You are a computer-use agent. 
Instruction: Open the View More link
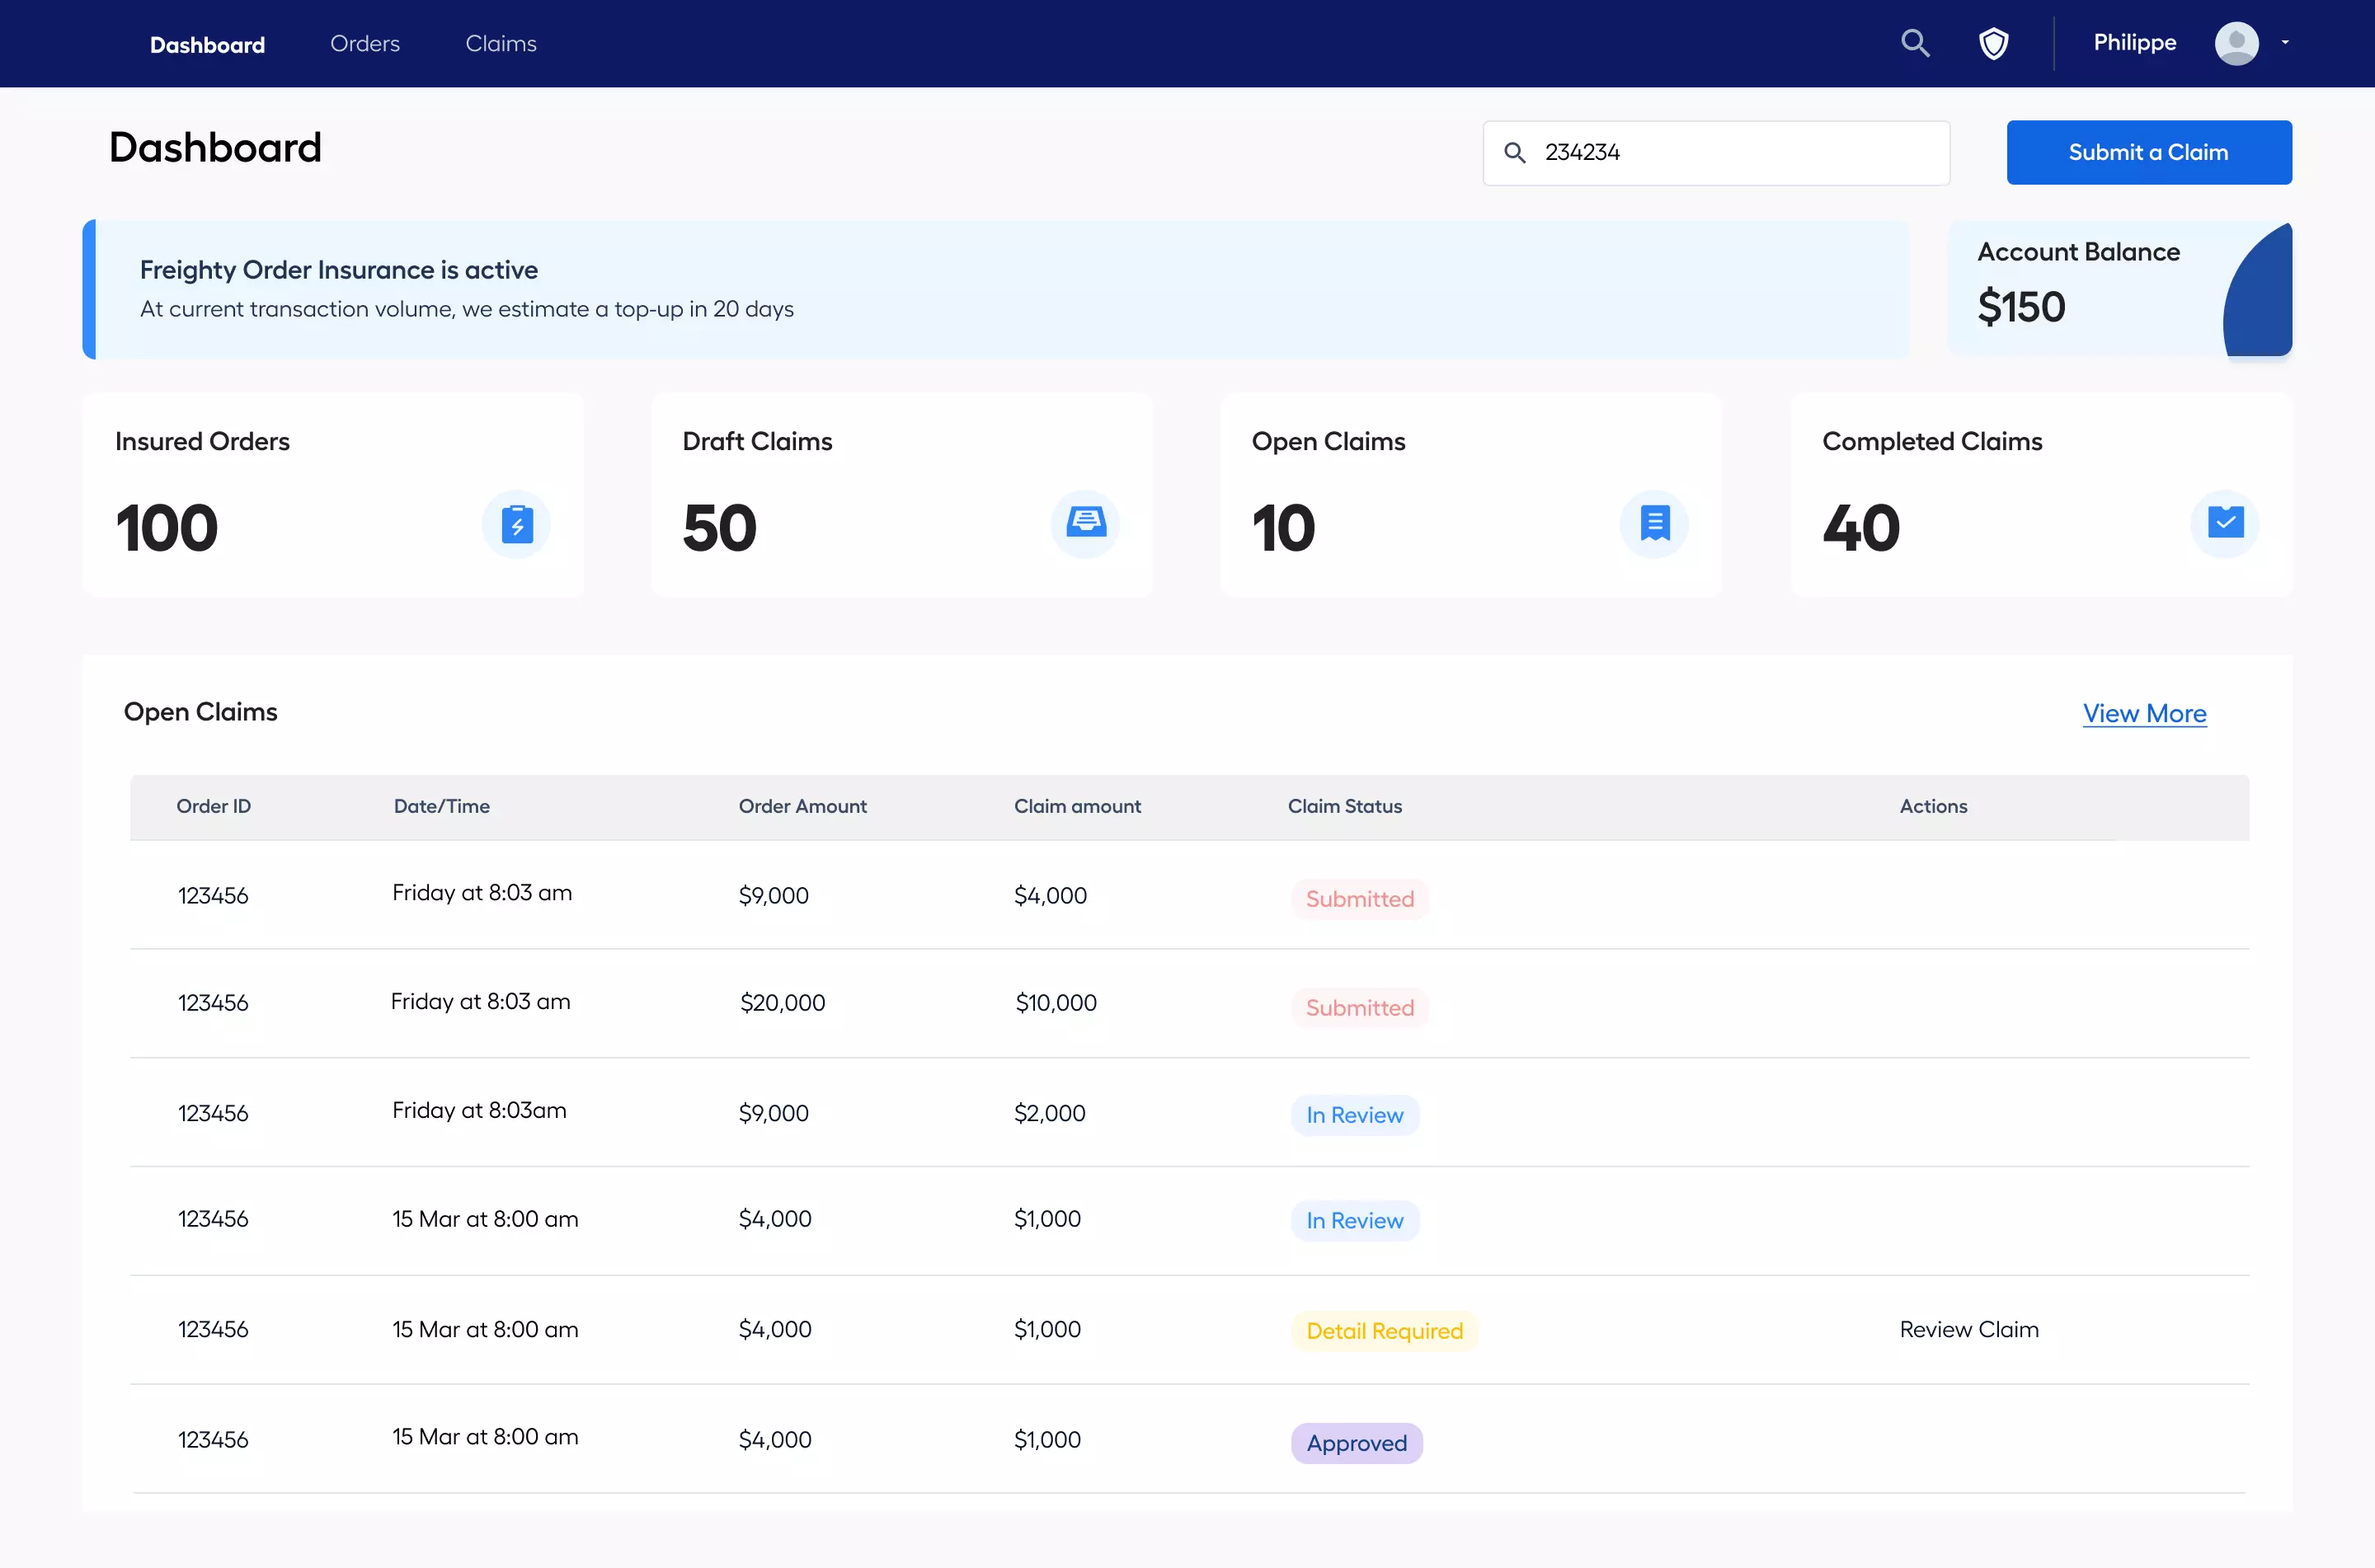(x=2144, y=713)
